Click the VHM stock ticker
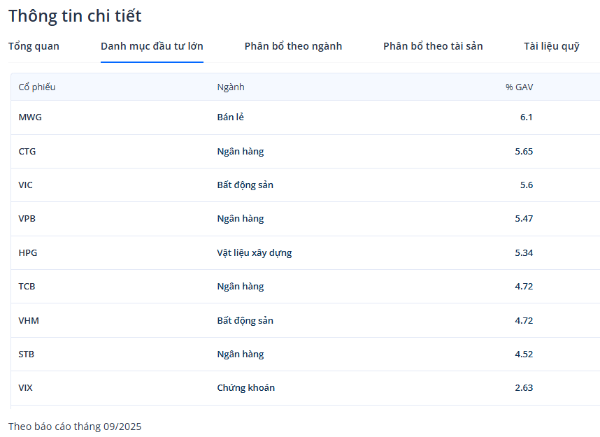 point(29,321)
